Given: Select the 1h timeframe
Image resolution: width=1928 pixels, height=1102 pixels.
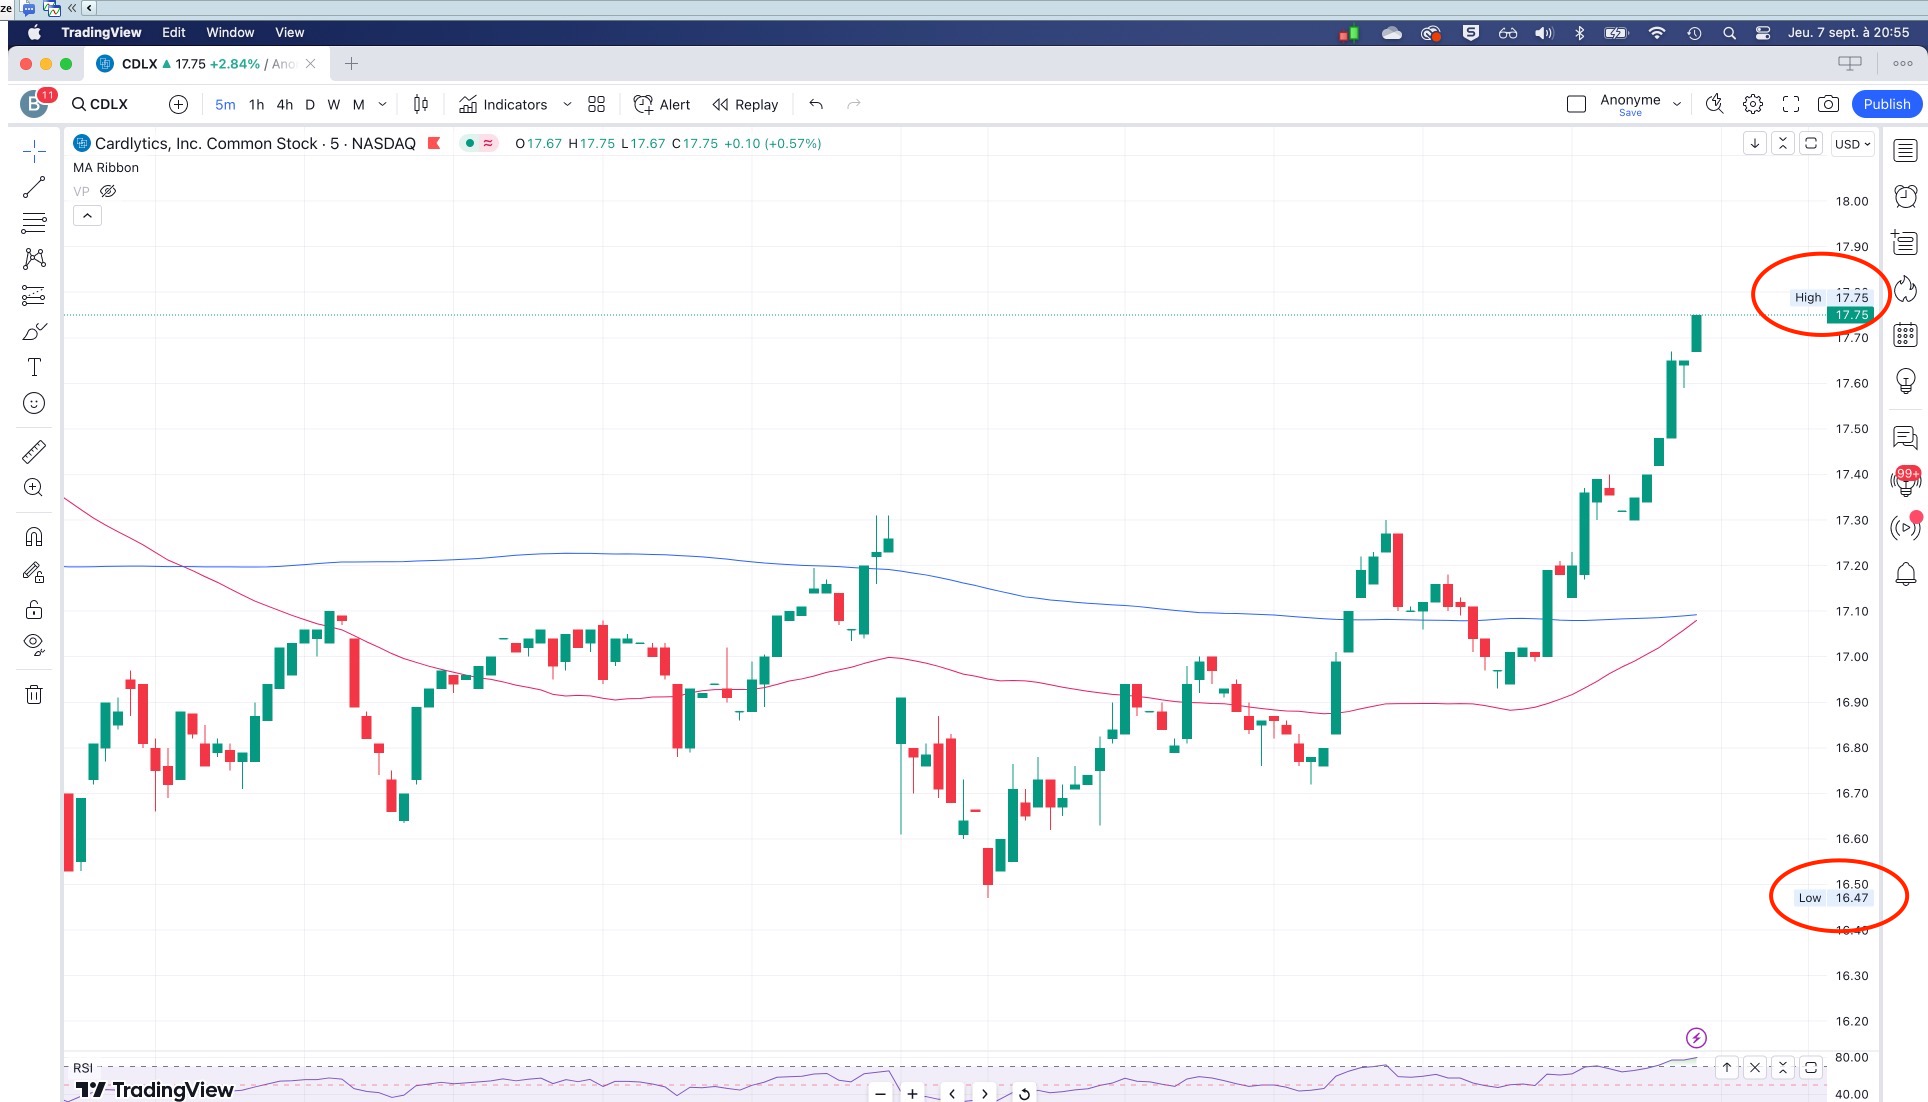Looking at the screenshot, I should click(256, 104).
